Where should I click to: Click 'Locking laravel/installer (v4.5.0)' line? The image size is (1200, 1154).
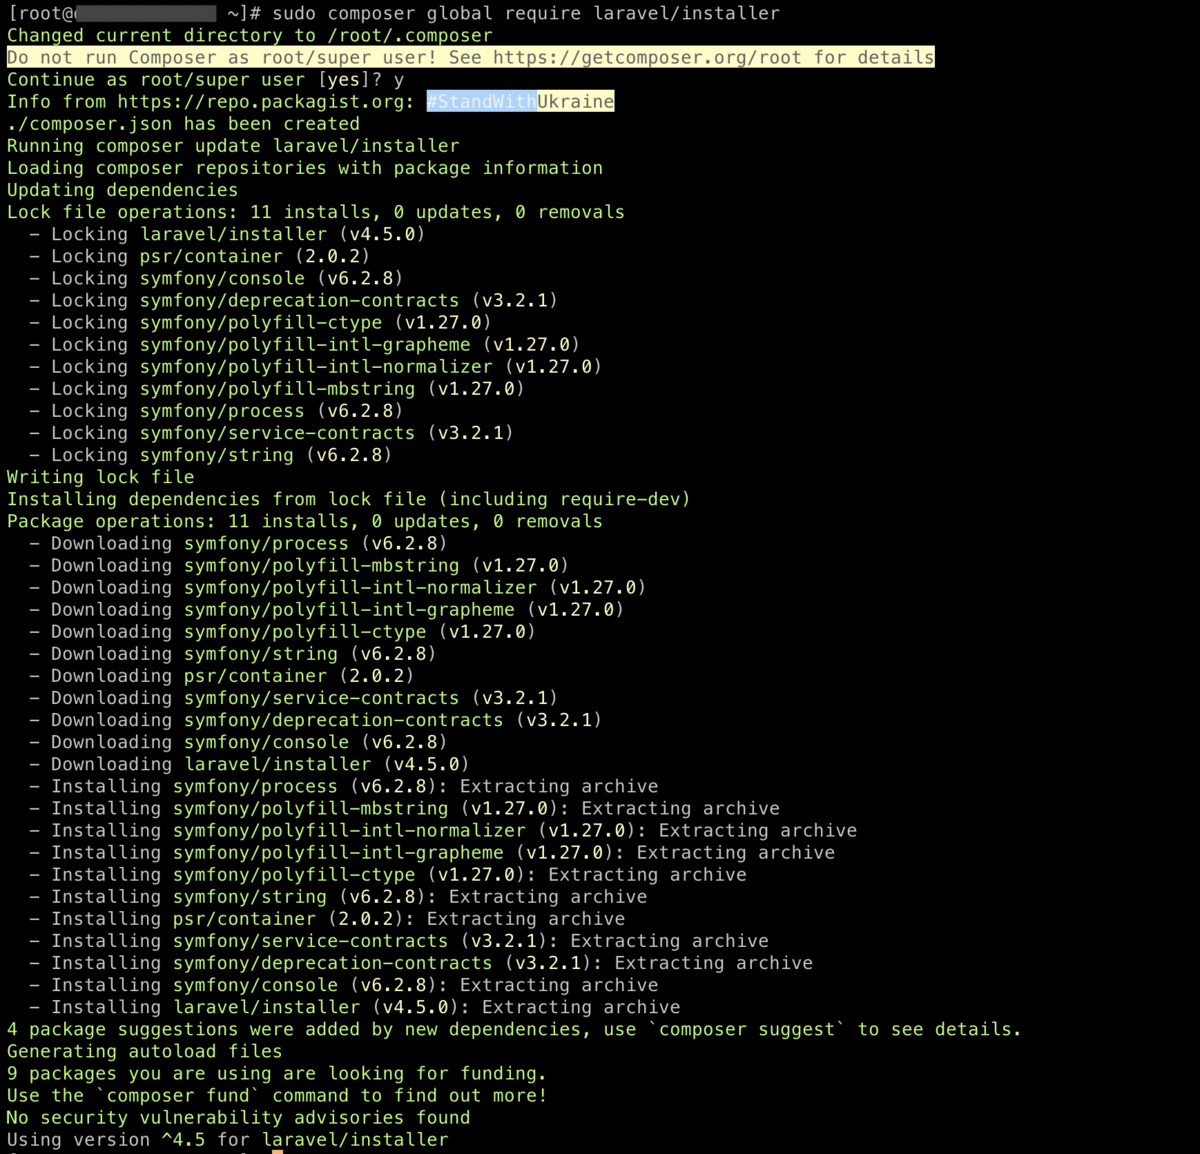[227, 233]
